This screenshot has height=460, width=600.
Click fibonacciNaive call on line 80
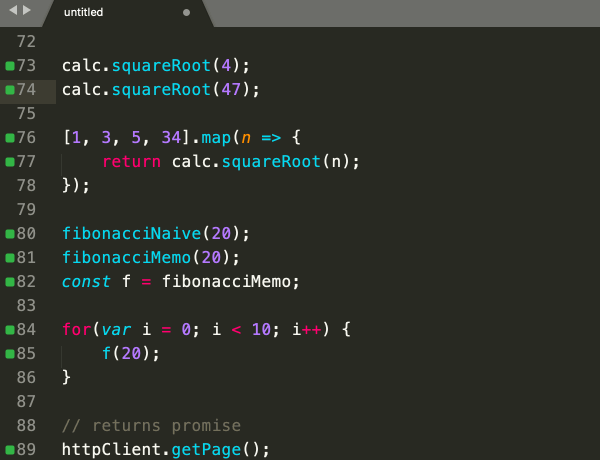tap(151, 234)
